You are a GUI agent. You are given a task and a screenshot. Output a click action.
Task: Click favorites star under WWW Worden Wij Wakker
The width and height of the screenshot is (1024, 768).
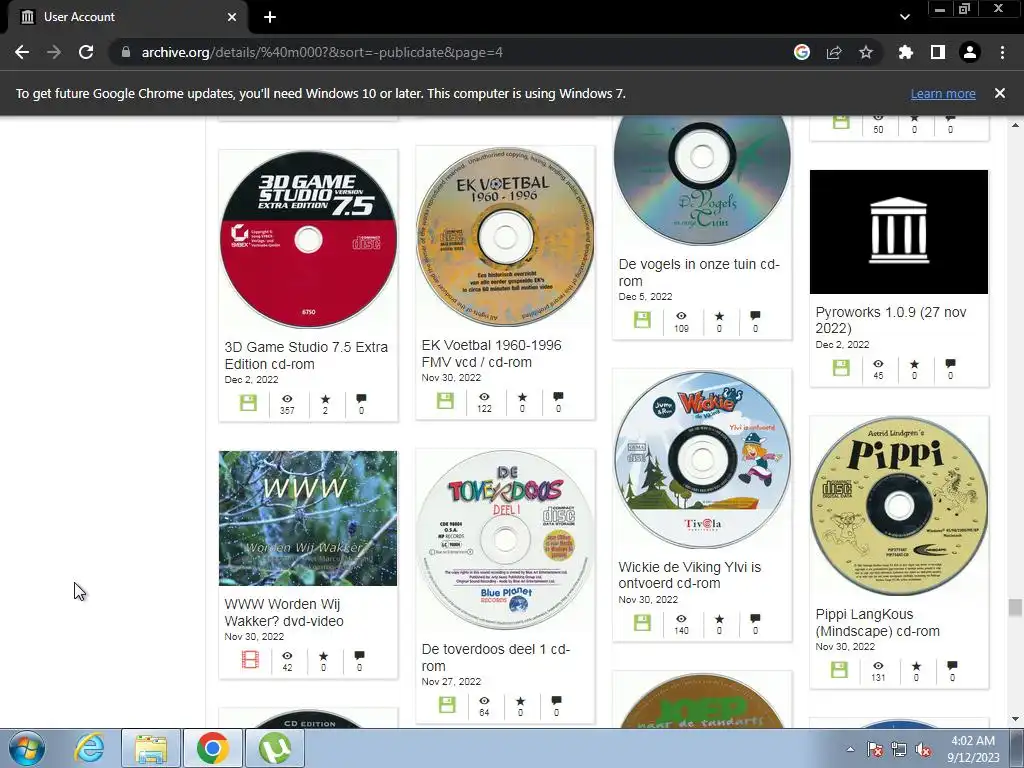(323, 656)
